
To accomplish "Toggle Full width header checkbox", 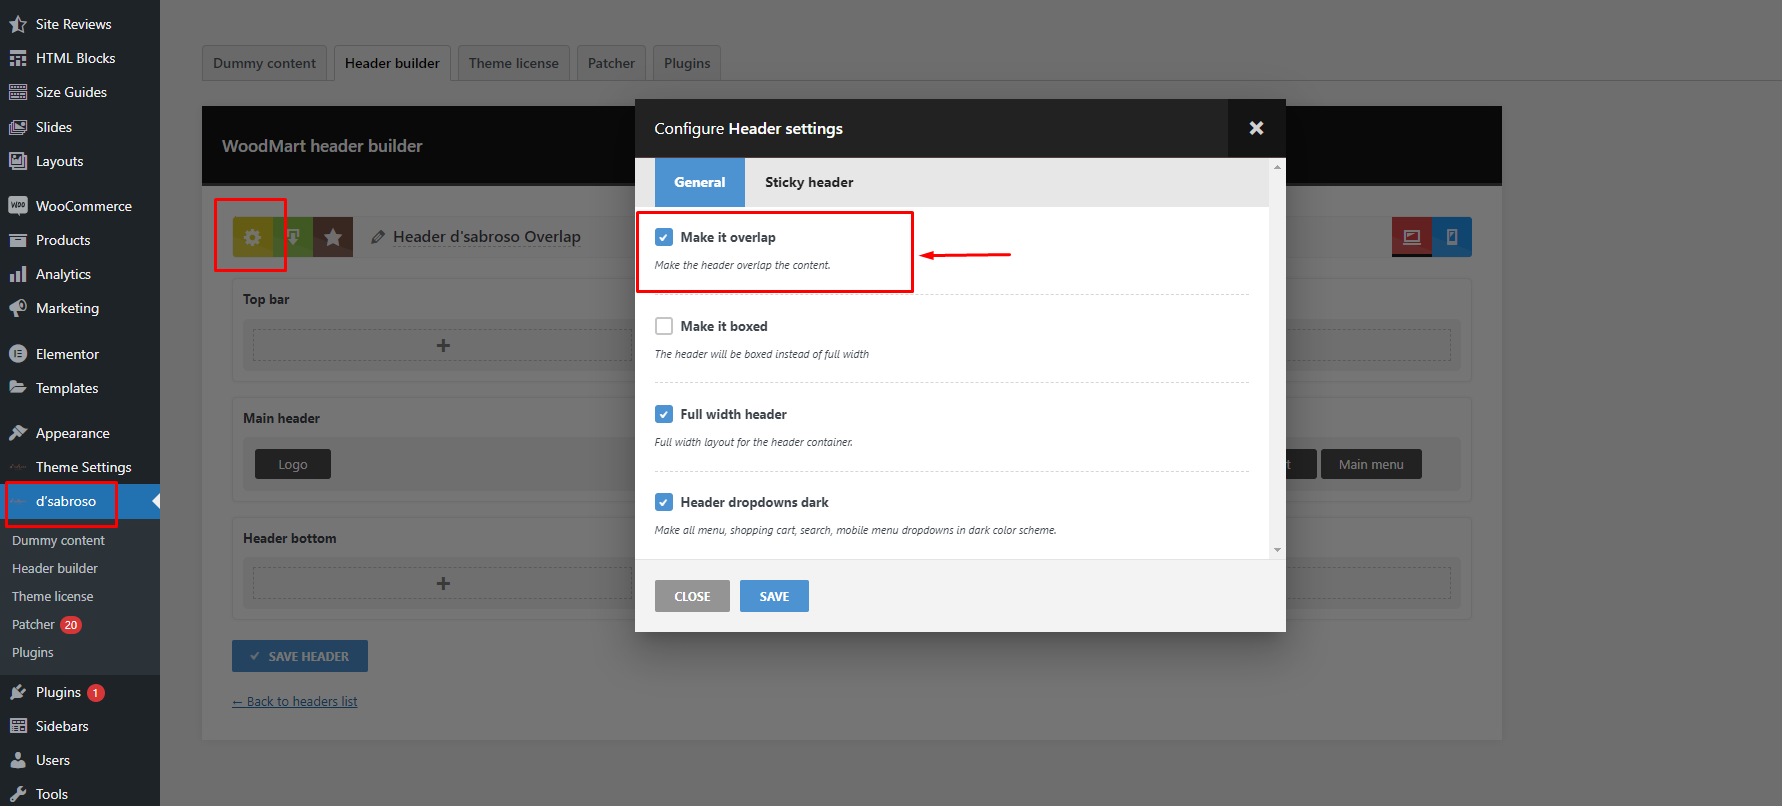I will coord(664,414).
